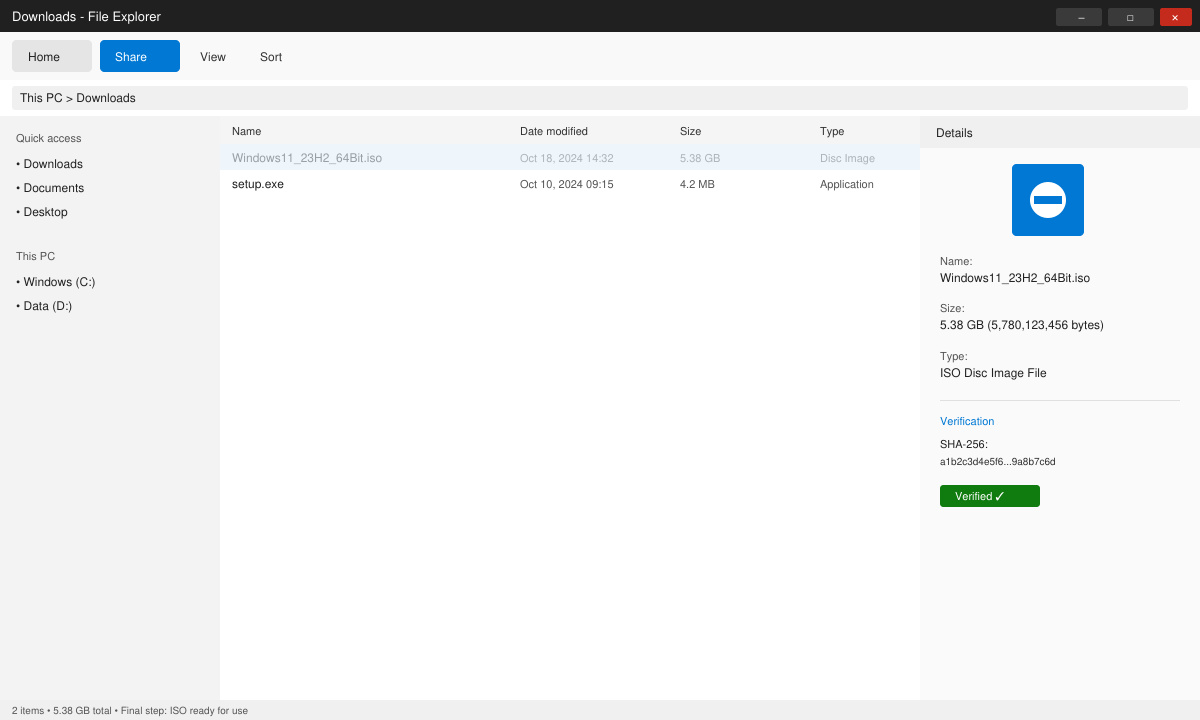Maximize the File Explorer window
The width and height of the screenshot is (1200, 720).
click(x=1131, y=17)
